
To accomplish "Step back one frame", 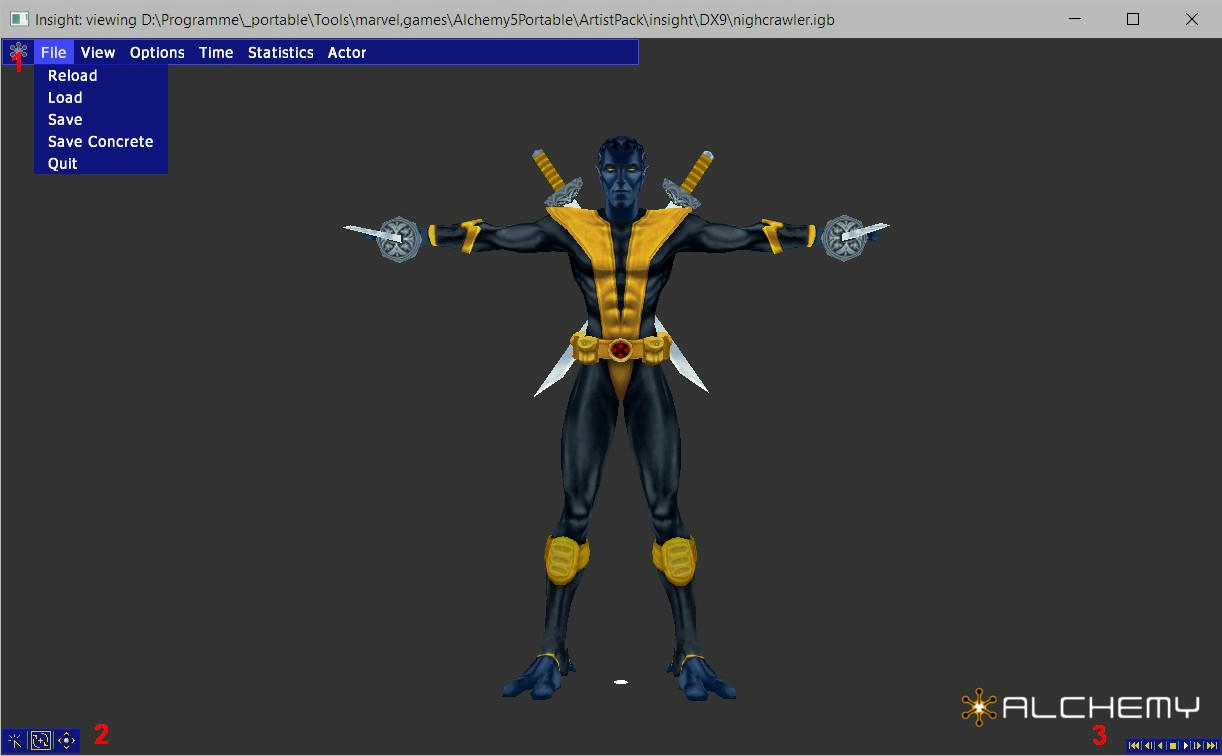I will pos(1148,746).
